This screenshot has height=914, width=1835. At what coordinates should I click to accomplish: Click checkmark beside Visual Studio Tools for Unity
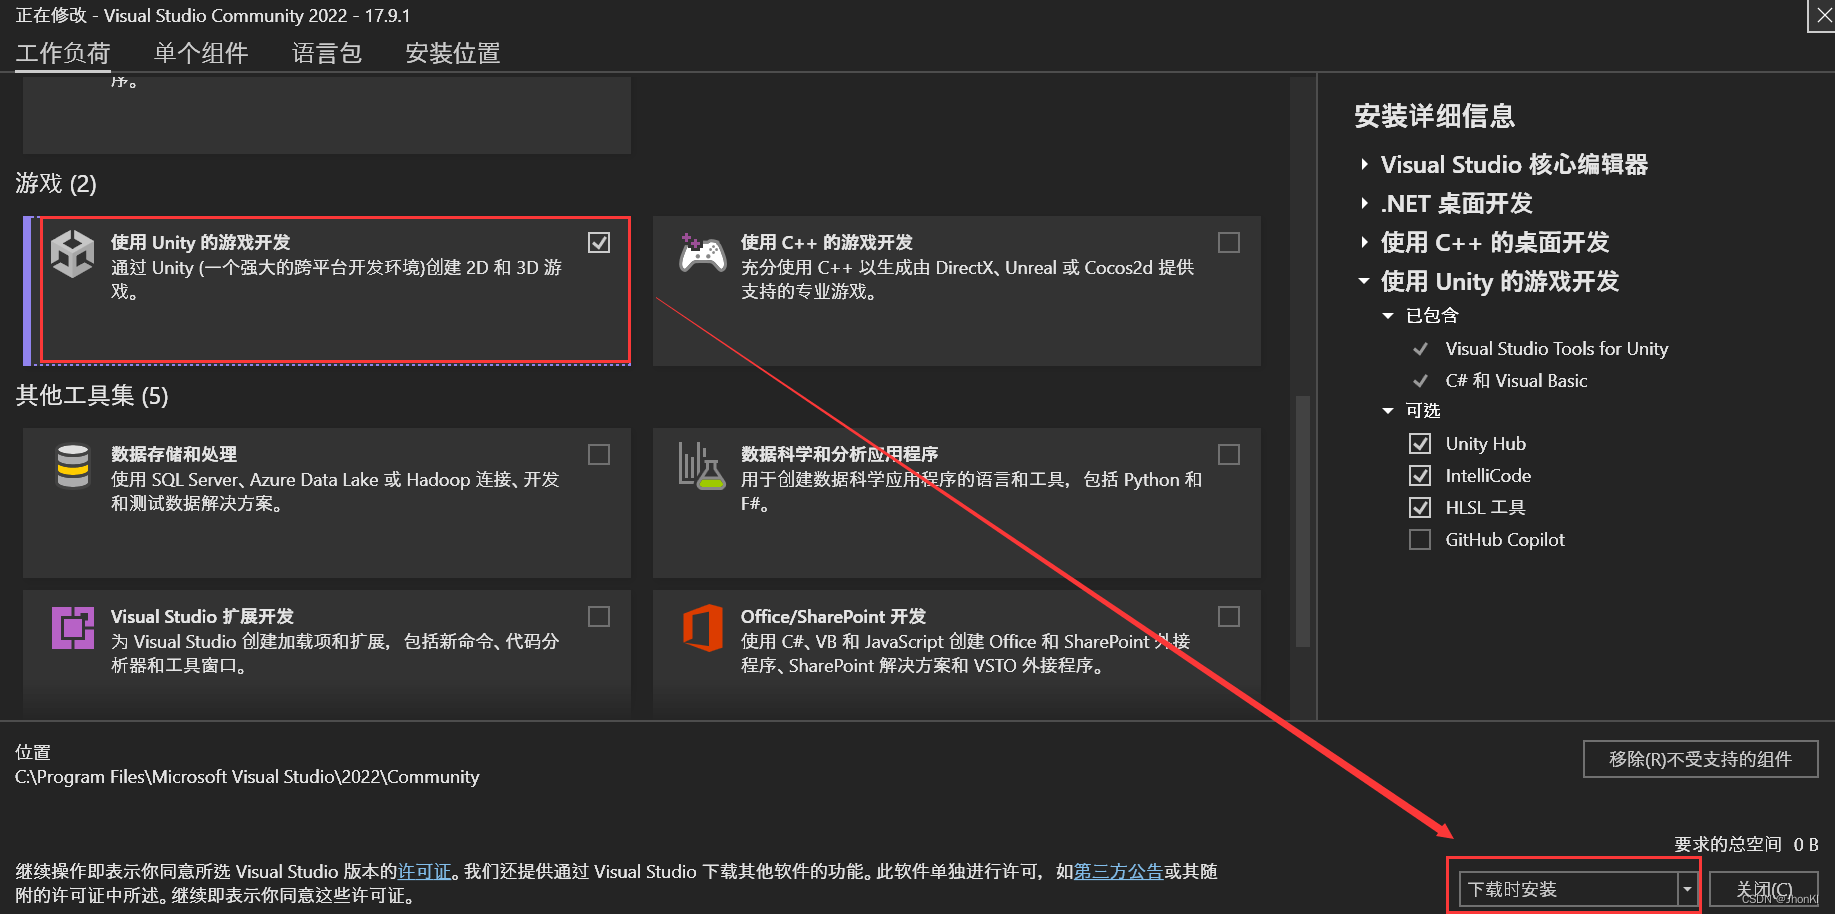pyautogui.click(x=1420, y=349)
